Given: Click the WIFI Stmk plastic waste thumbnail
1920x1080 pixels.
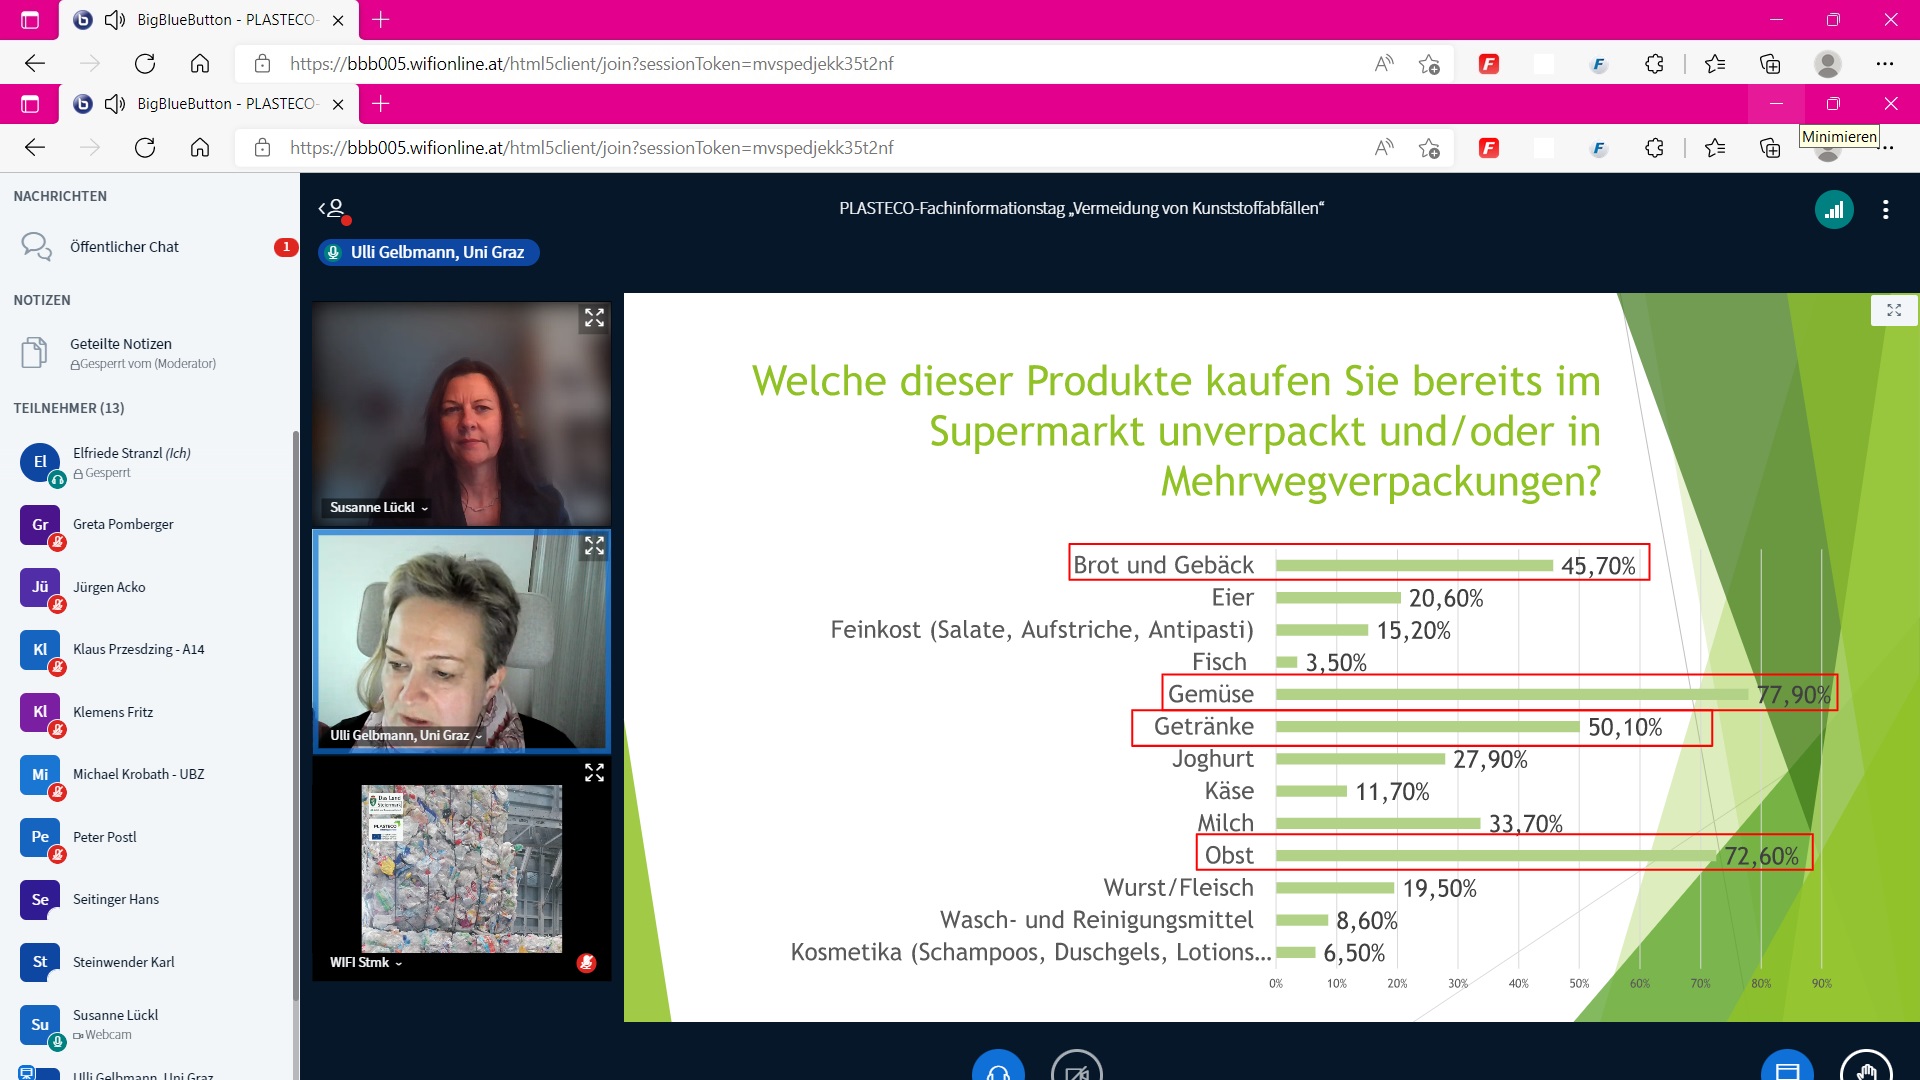Looking at the screenshot, I should pyautogui.click(x=461, y=868).
